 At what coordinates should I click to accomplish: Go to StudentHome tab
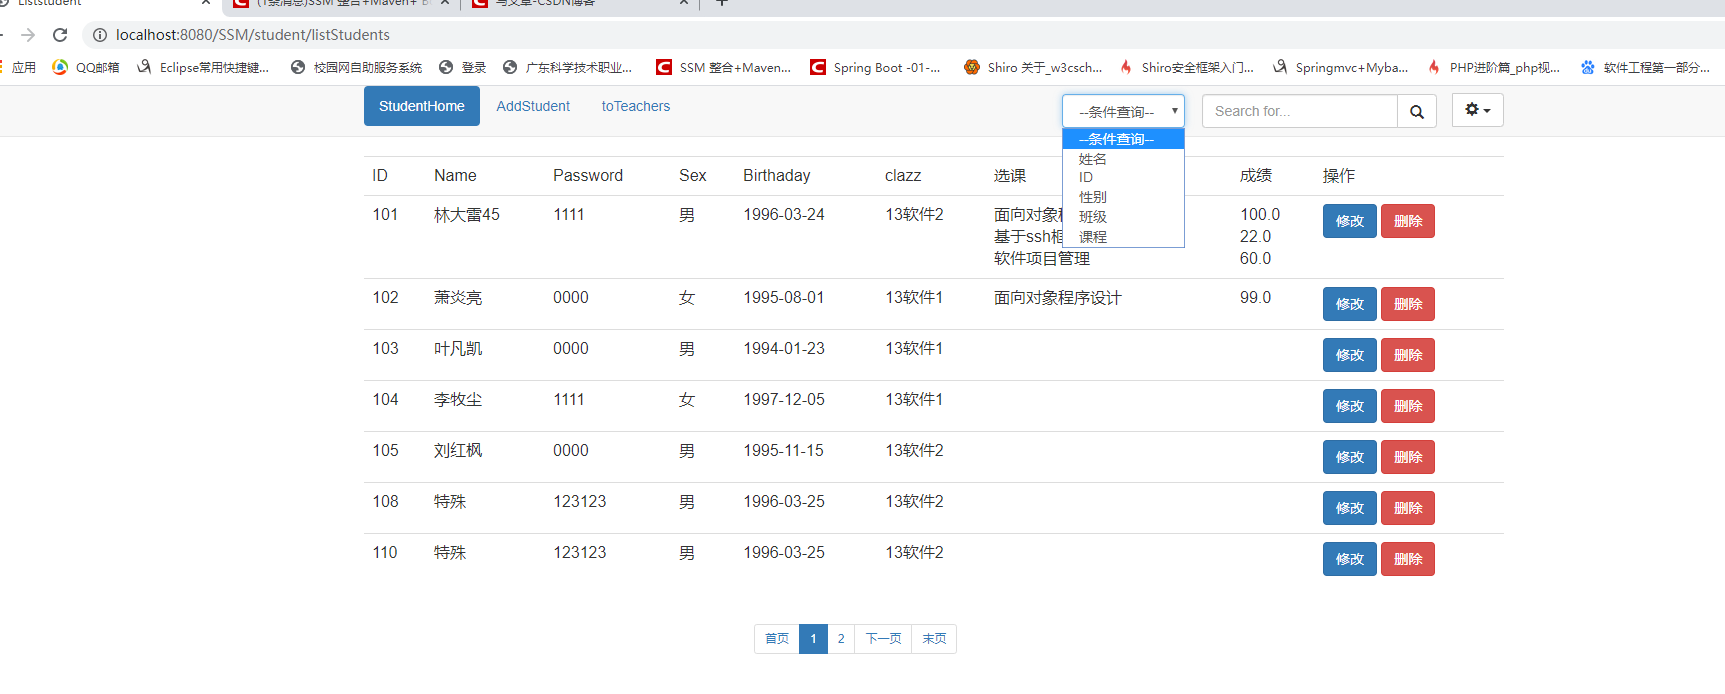[x=422, y=106]
